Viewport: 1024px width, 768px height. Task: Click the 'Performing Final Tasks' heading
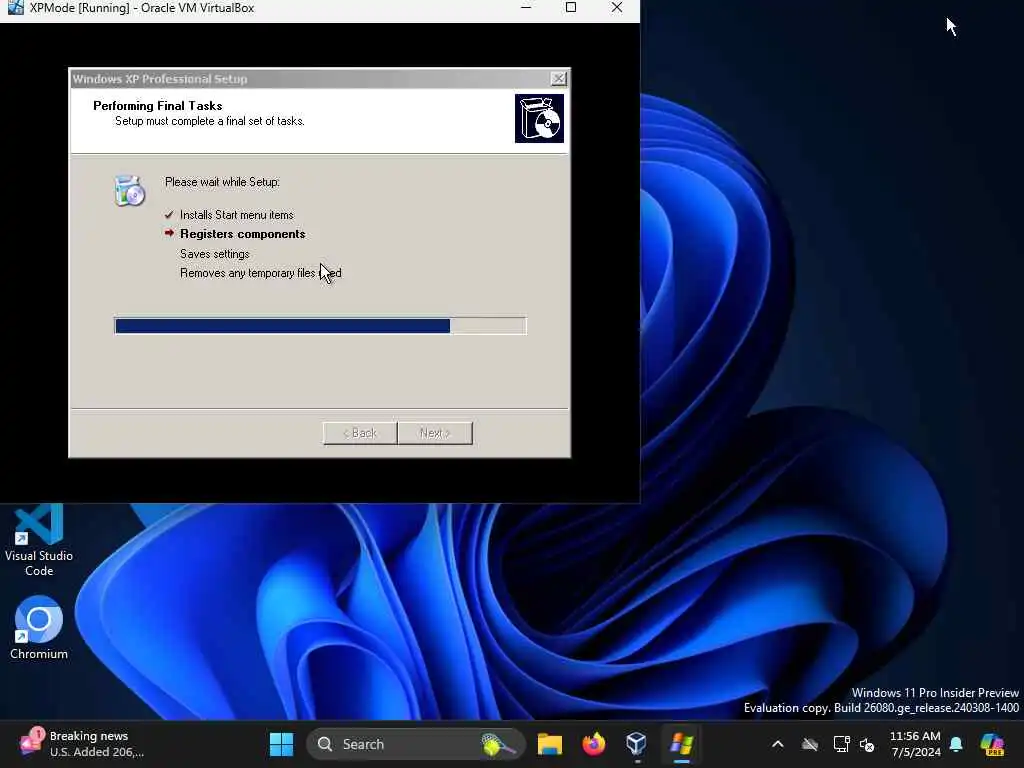[157, 106]
